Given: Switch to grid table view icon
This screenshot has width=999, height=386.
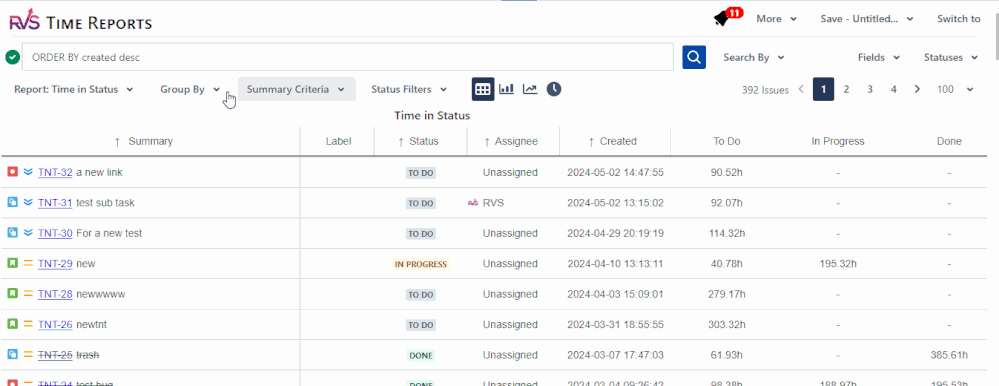Looking at the screenshot, I should 483,89.
